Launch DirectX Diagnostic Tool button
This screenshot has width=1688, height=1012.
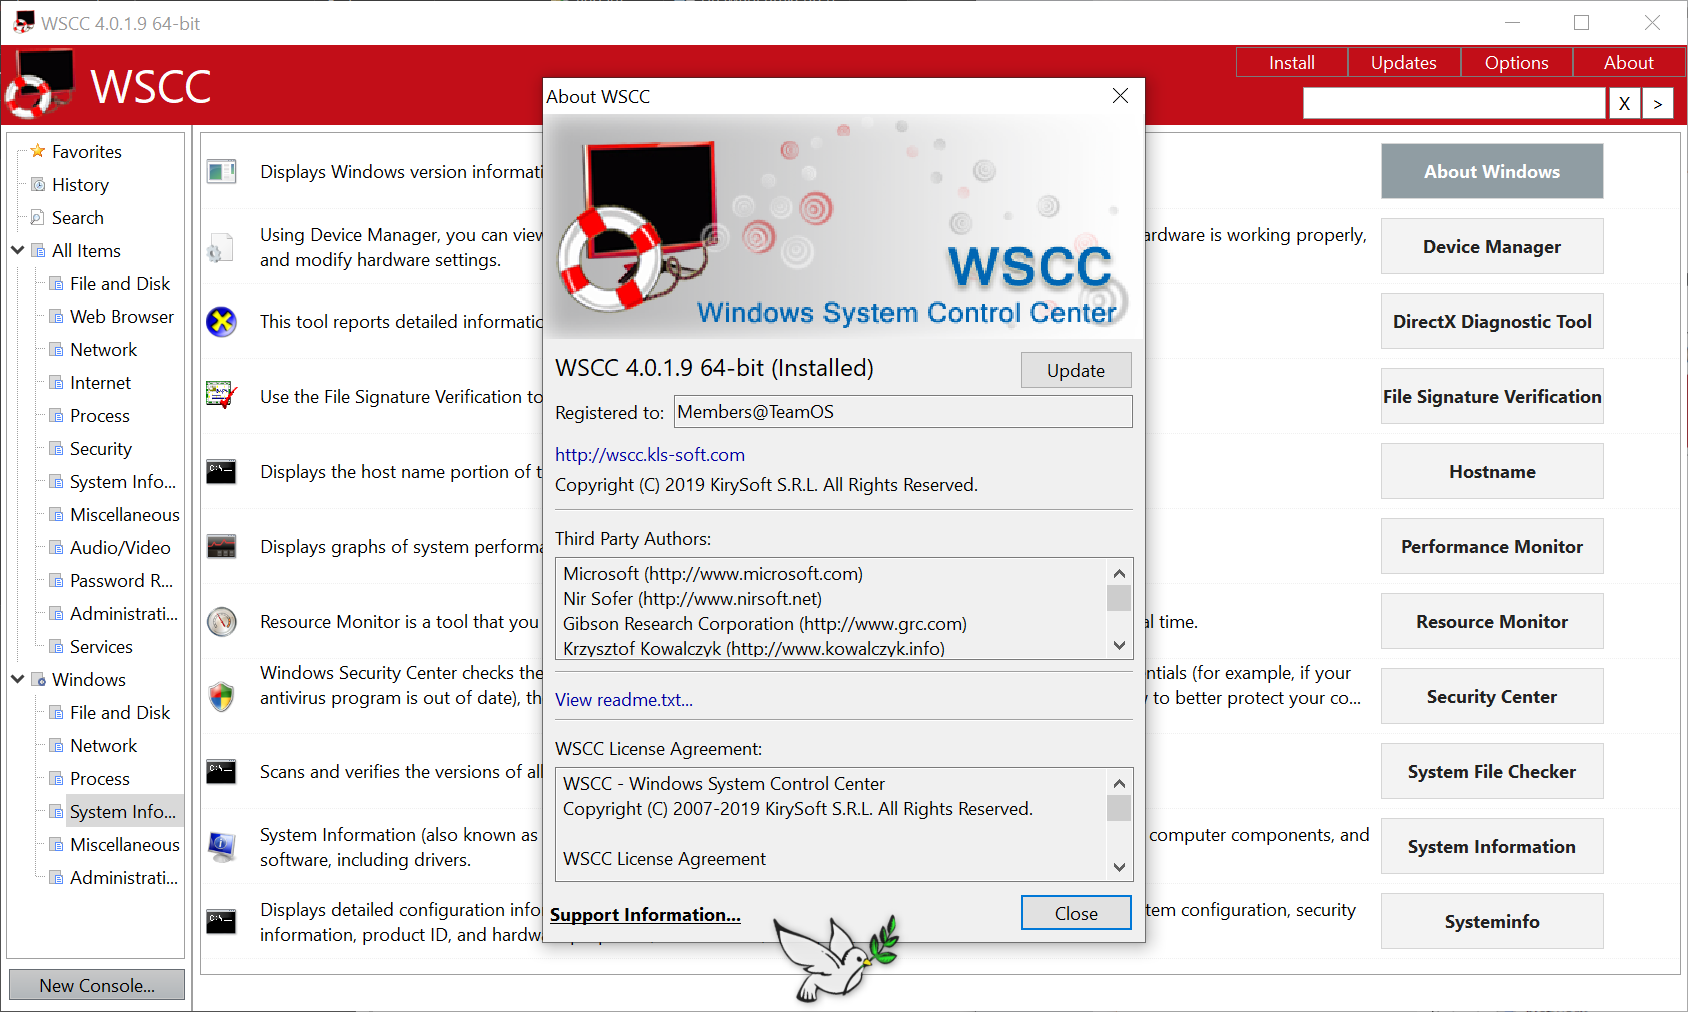pos(1492,321)
